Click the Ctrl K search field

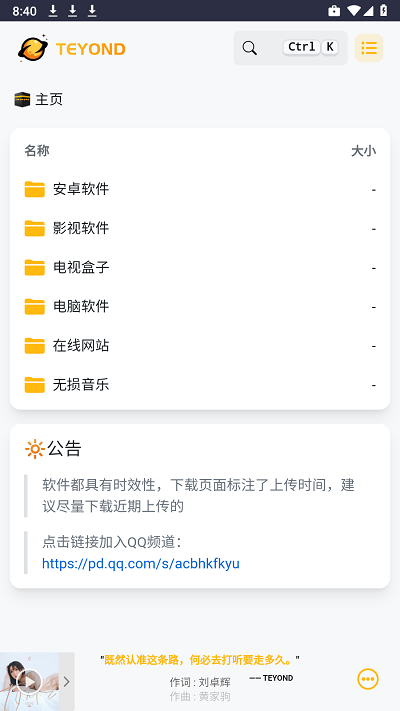(x=291, y=48)
